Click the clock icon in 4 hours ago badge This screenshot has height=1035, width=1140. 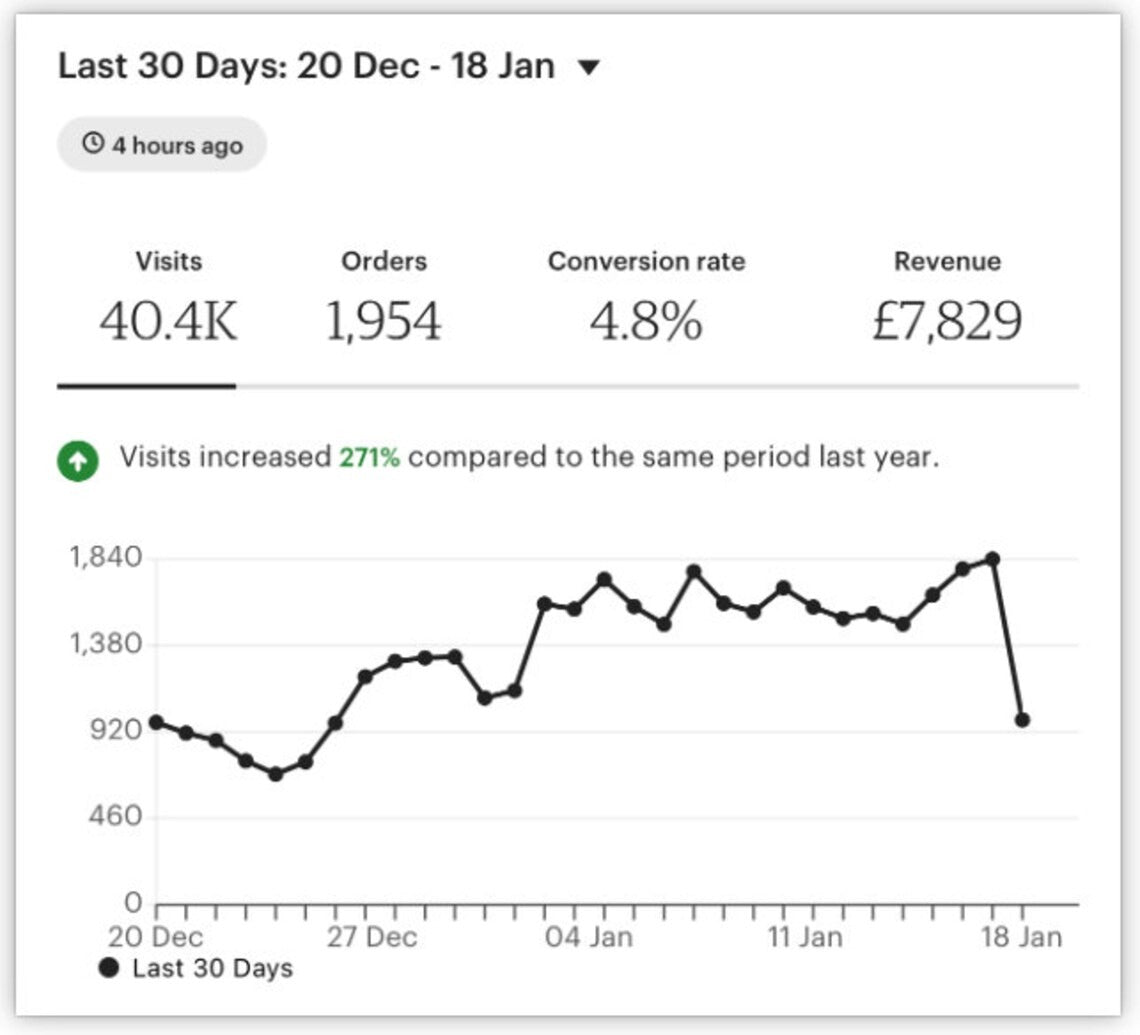[x=92, y=144]
